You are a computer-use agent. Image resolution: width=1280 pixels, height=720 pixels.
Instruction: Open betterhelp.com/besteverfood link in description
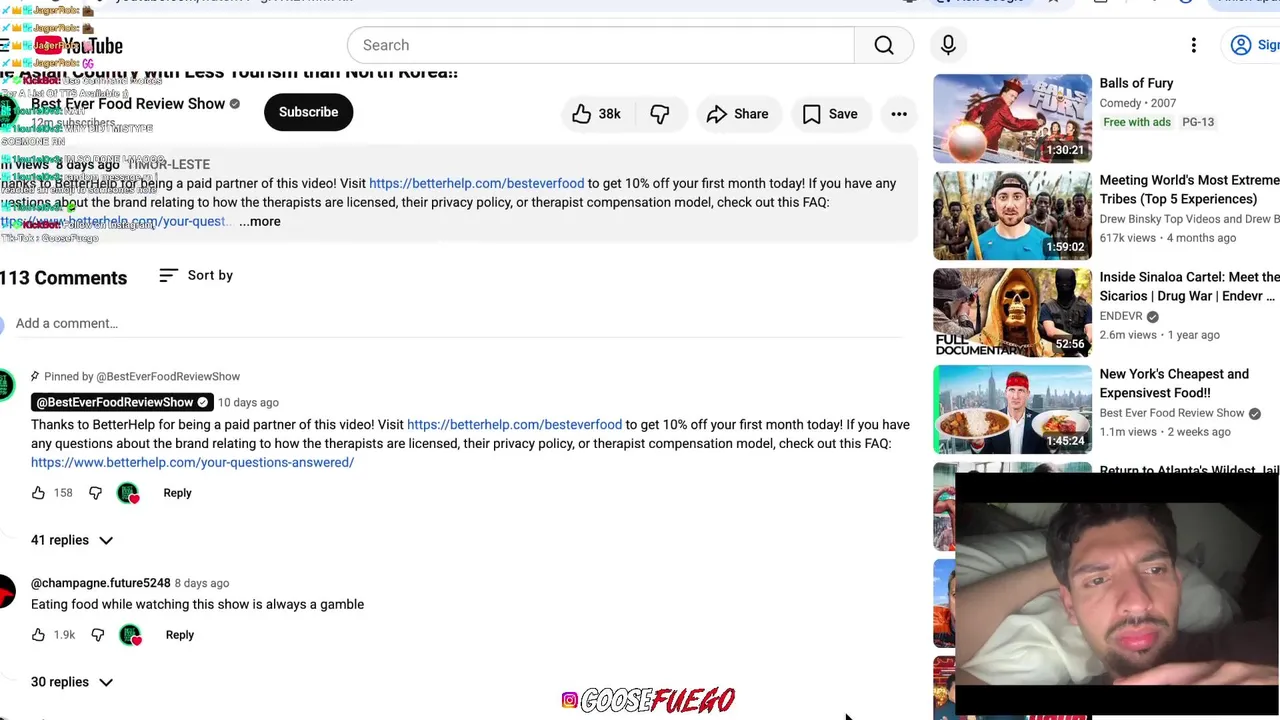pos(476,183)
